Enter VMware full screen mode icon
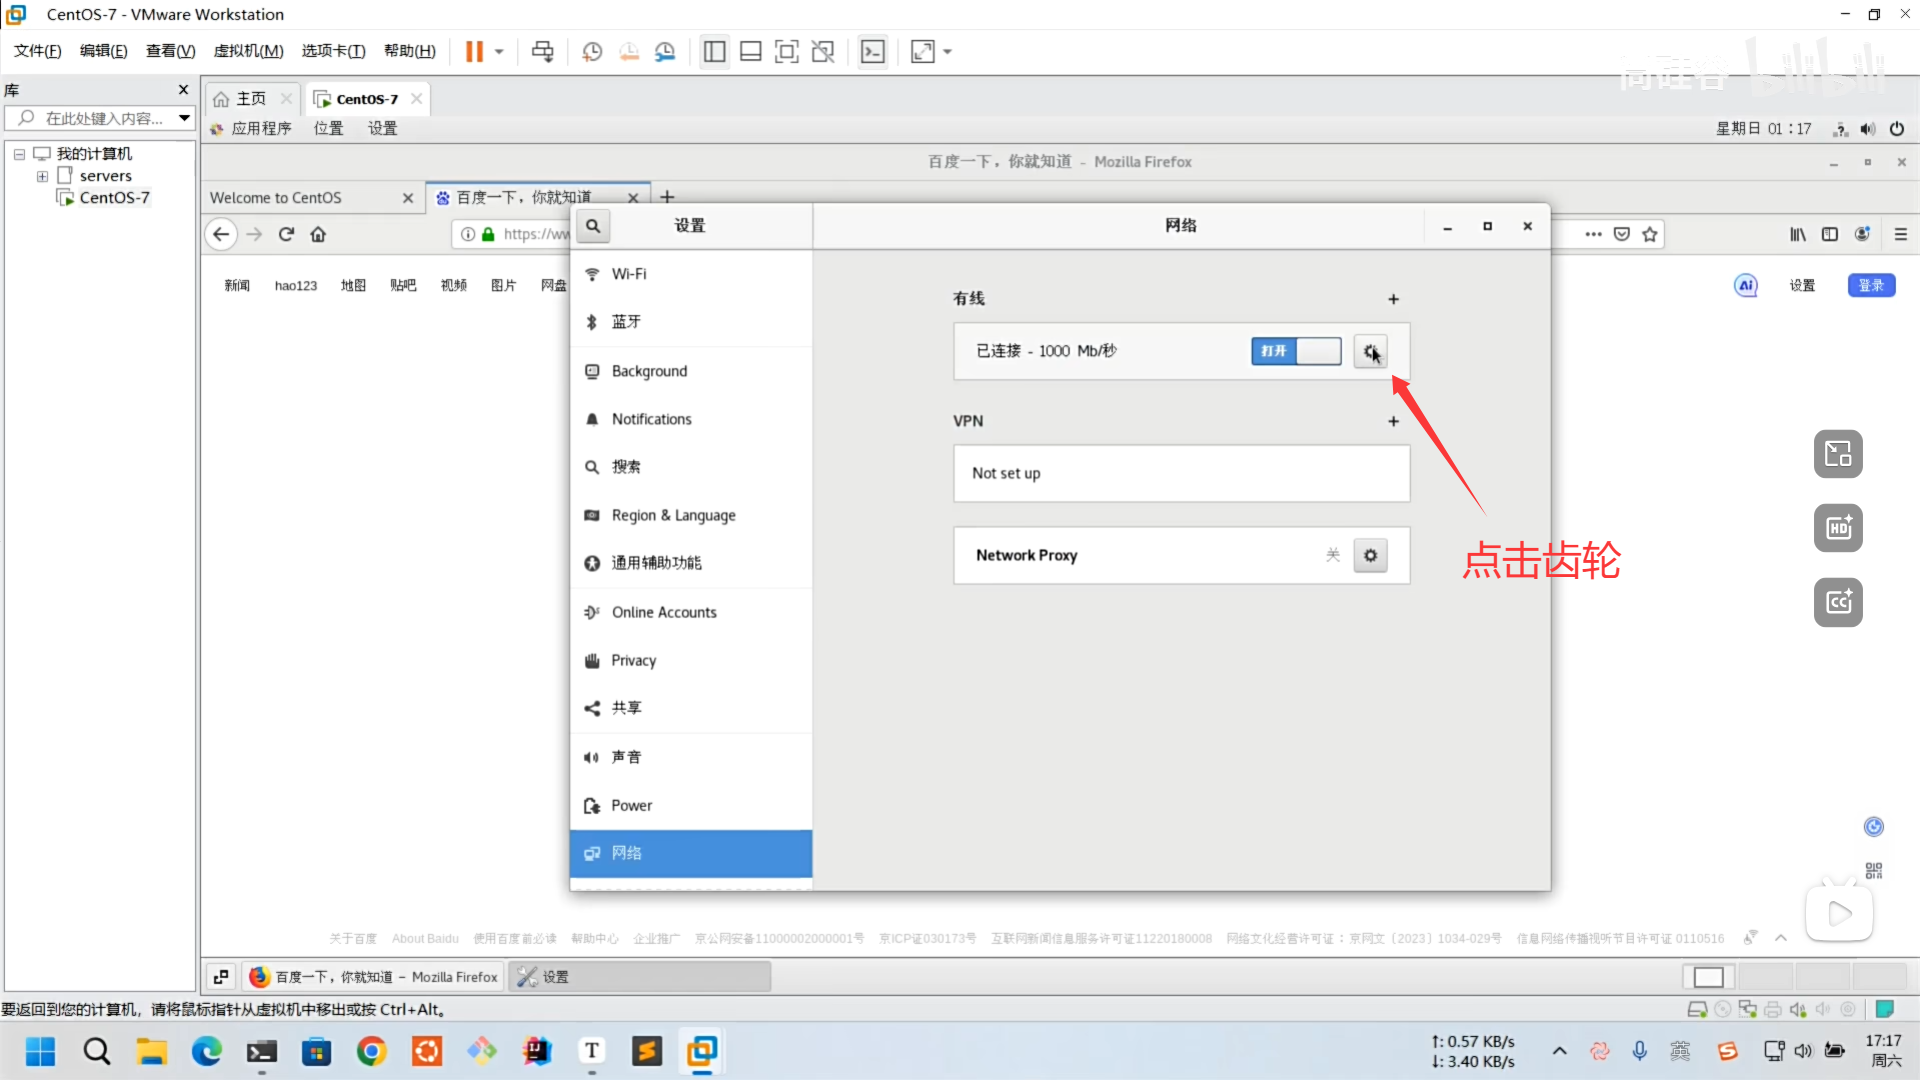The height and width of the screenshot is (1080, 1920). click(787, 52)
